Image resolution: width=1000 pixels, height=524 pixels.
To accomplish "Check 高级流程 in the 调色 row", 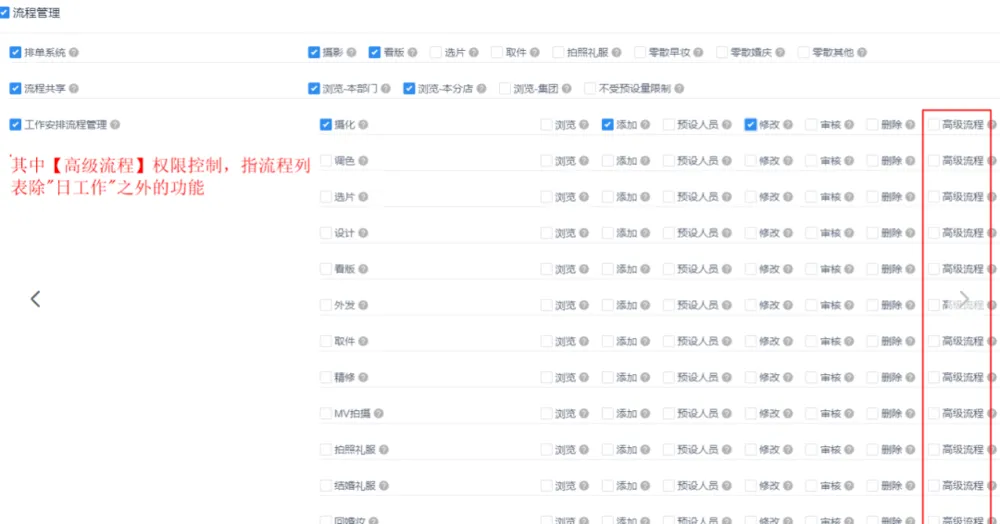I will pos(933,161).
